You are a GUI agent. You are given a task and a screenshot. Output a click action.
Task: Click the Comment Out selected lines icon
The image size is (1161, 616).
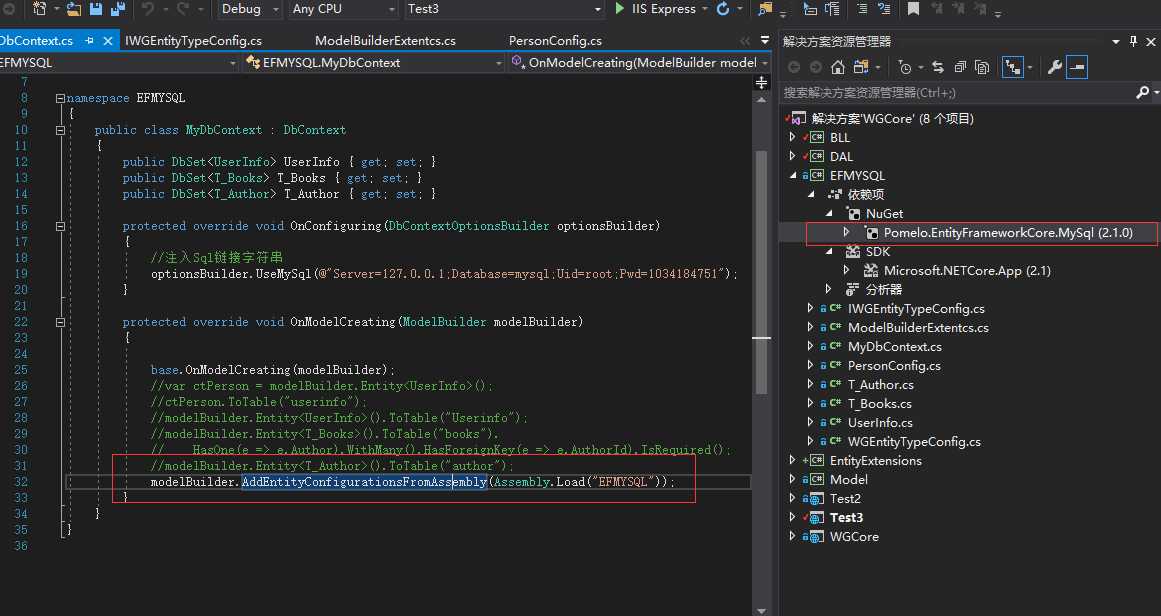point(862,9)
